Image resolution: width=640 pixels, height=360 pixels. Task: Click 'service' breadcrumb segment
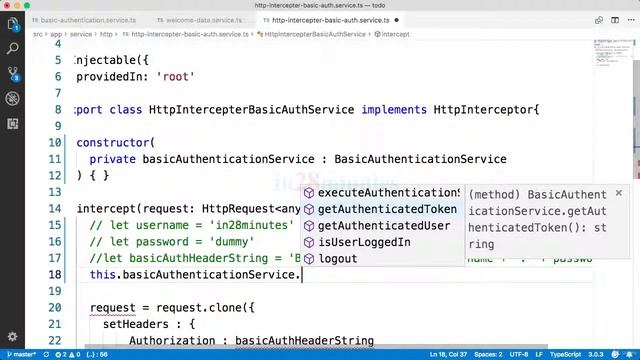point(81,34)
